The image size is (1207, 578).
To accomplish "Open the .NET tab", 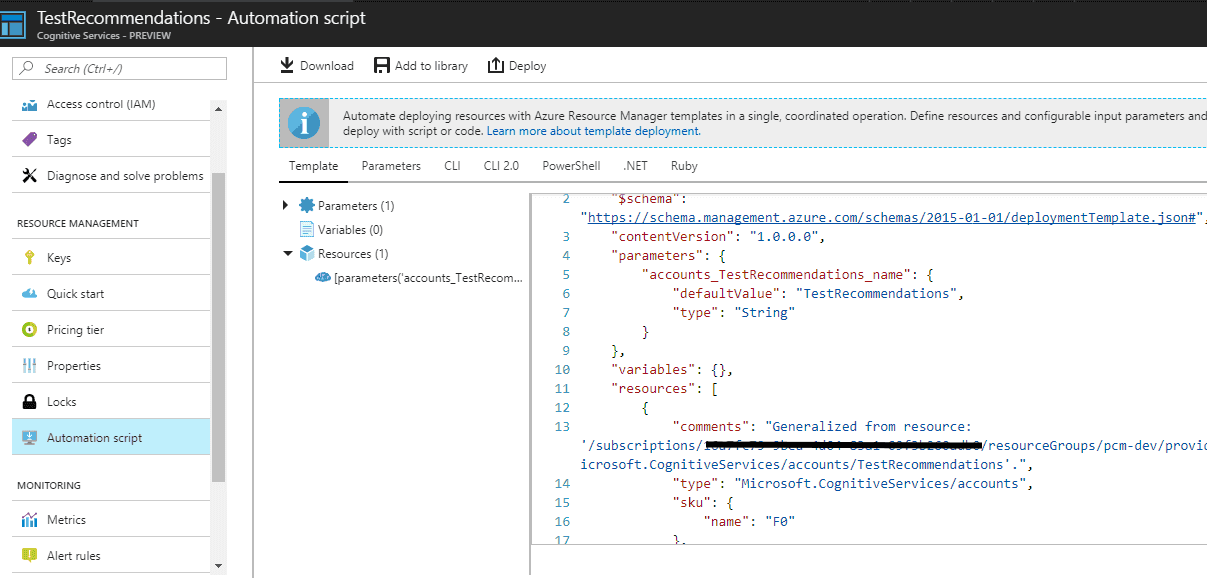I will pos(636,166).
